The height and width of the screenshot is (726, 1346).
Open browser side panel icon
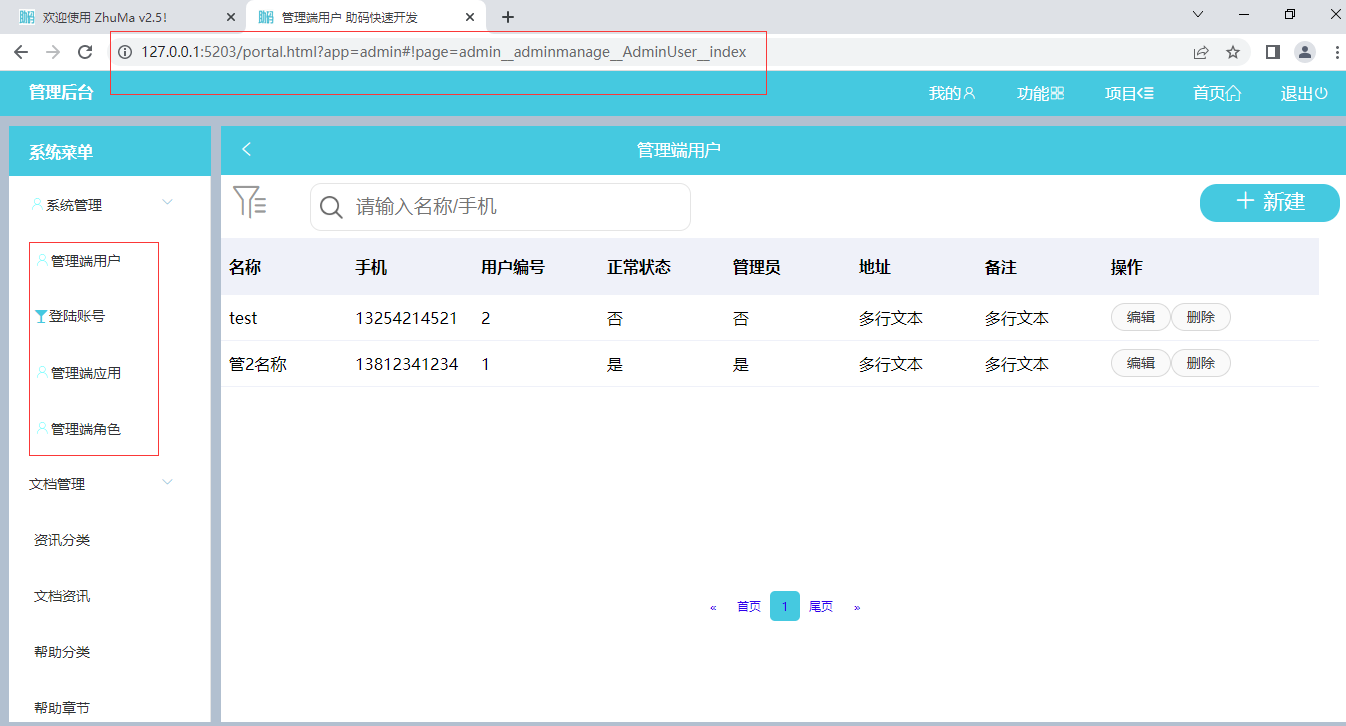pos(1273,52)
